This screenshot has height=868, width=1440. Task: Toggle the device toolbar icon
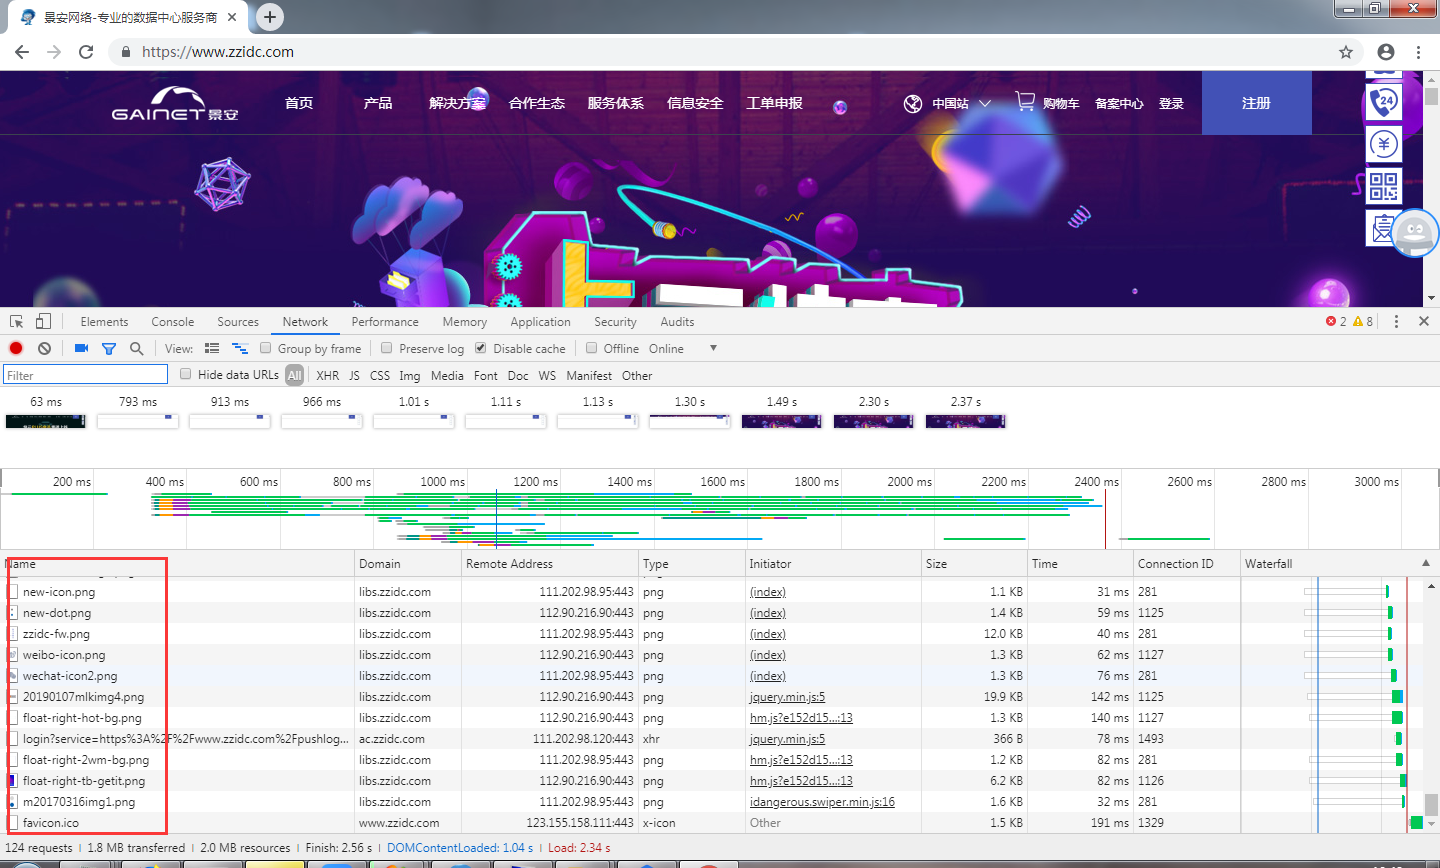coord(43,321)
